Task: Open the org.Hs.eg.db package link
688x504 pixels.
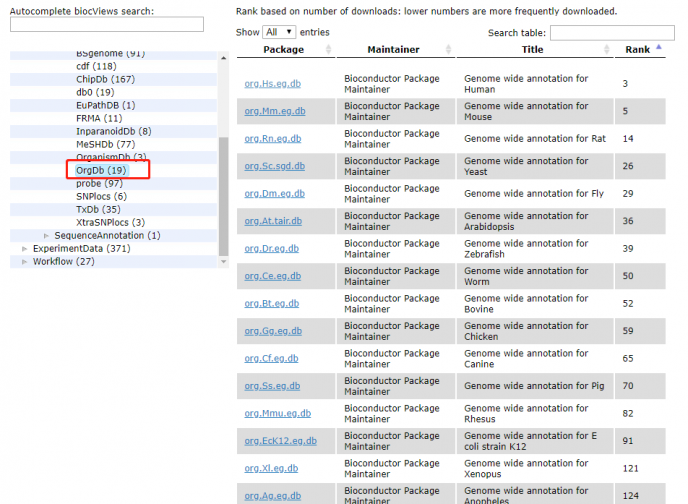Action: click(x=274, y=84)
